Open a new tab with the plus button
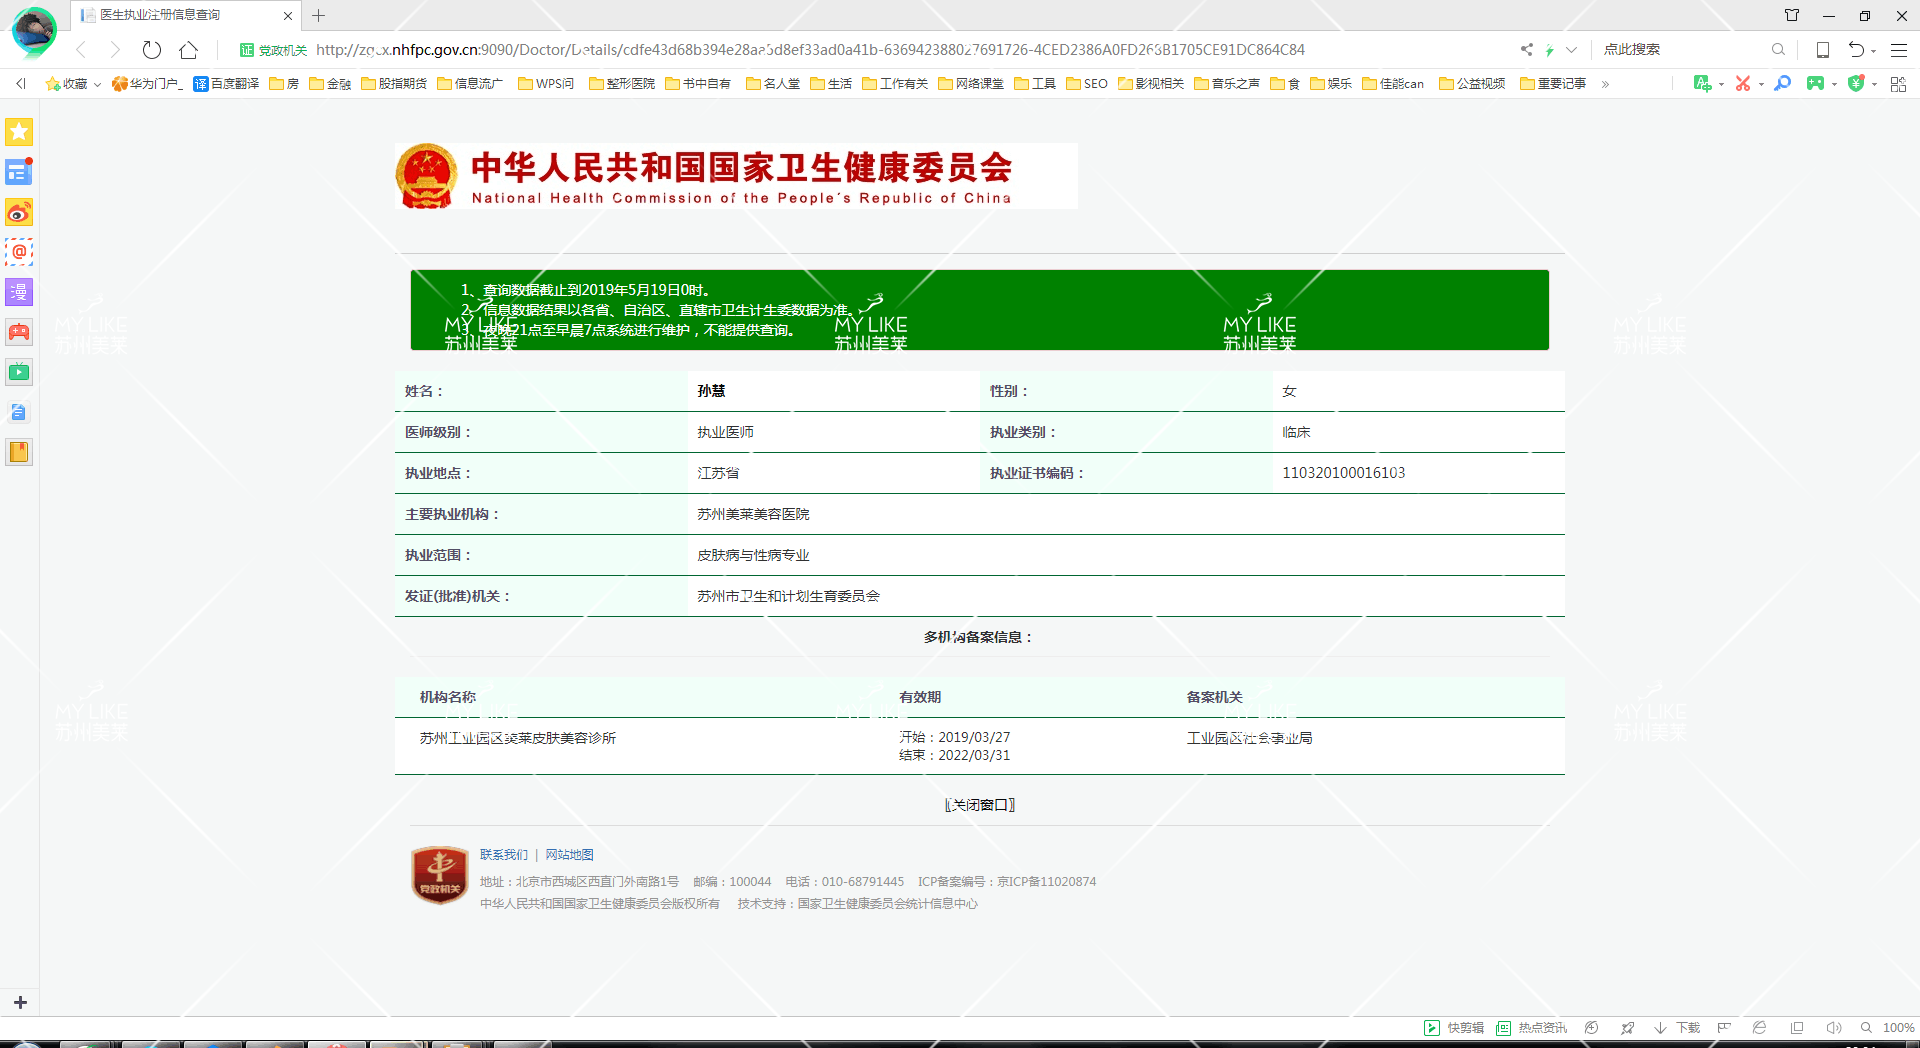Viewport: 1920px width, 1048px height. pos(319,16)
